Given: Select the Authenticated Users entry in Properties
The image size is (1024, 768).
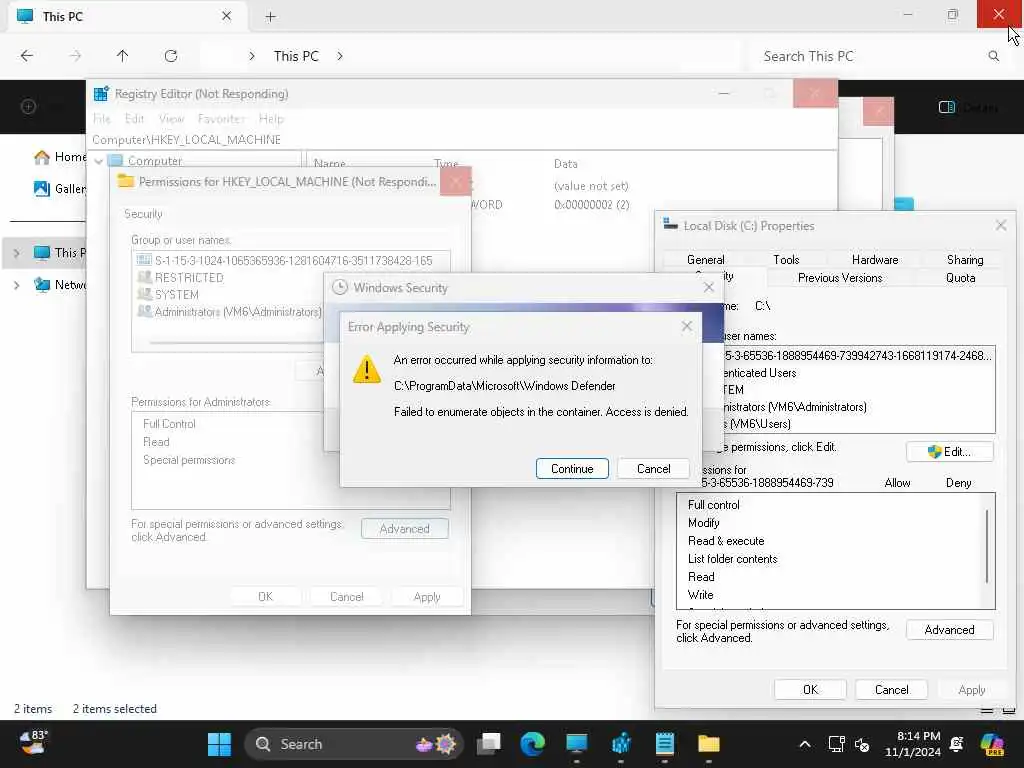Looking at the screenshot, I should (760, 373).
